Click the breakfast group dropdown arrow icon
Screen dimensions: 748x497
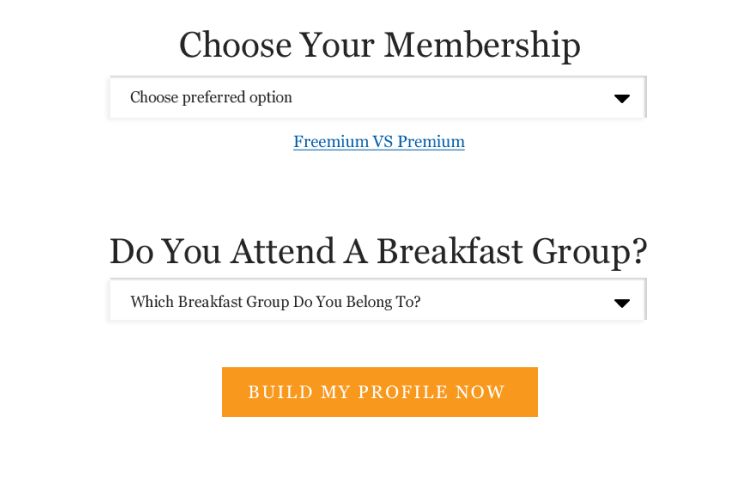pyautogui.click(x=622, y=303)
